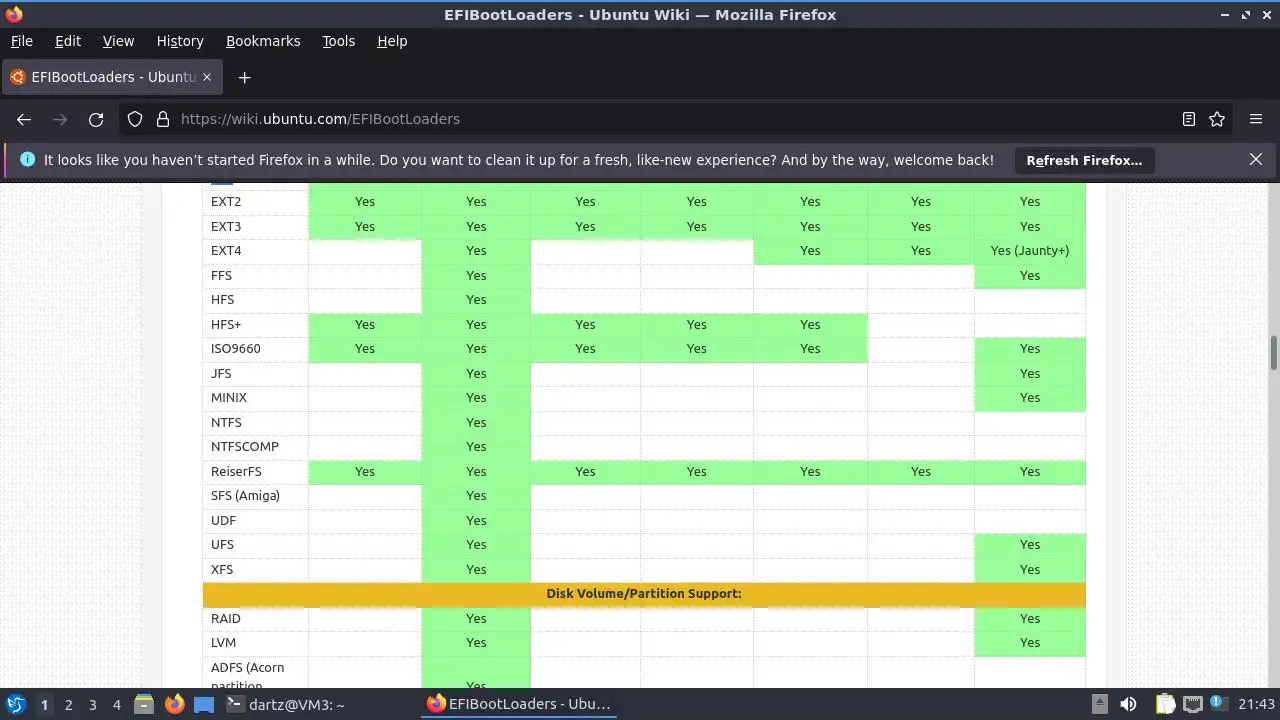Click Disk Volume/Partition Support heading
Viewport: 1280px width, 720px height.
pos(644,594)
